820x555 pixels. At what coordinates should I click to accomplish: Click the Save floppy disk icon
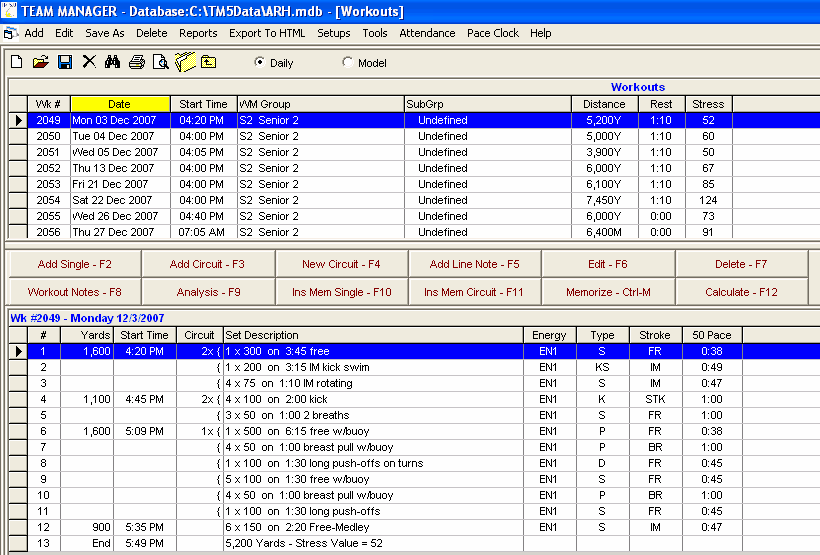[x=64, y=62]
